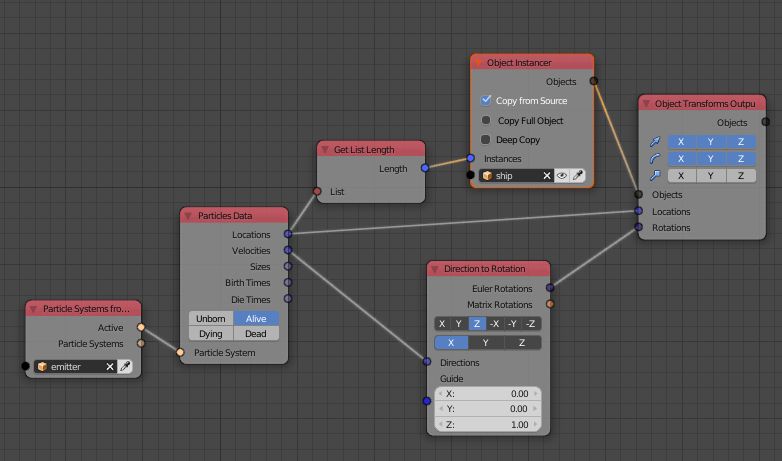
Task: Collapse the Particles Data node
Action: pyautogui.click(x=189, y=216)
